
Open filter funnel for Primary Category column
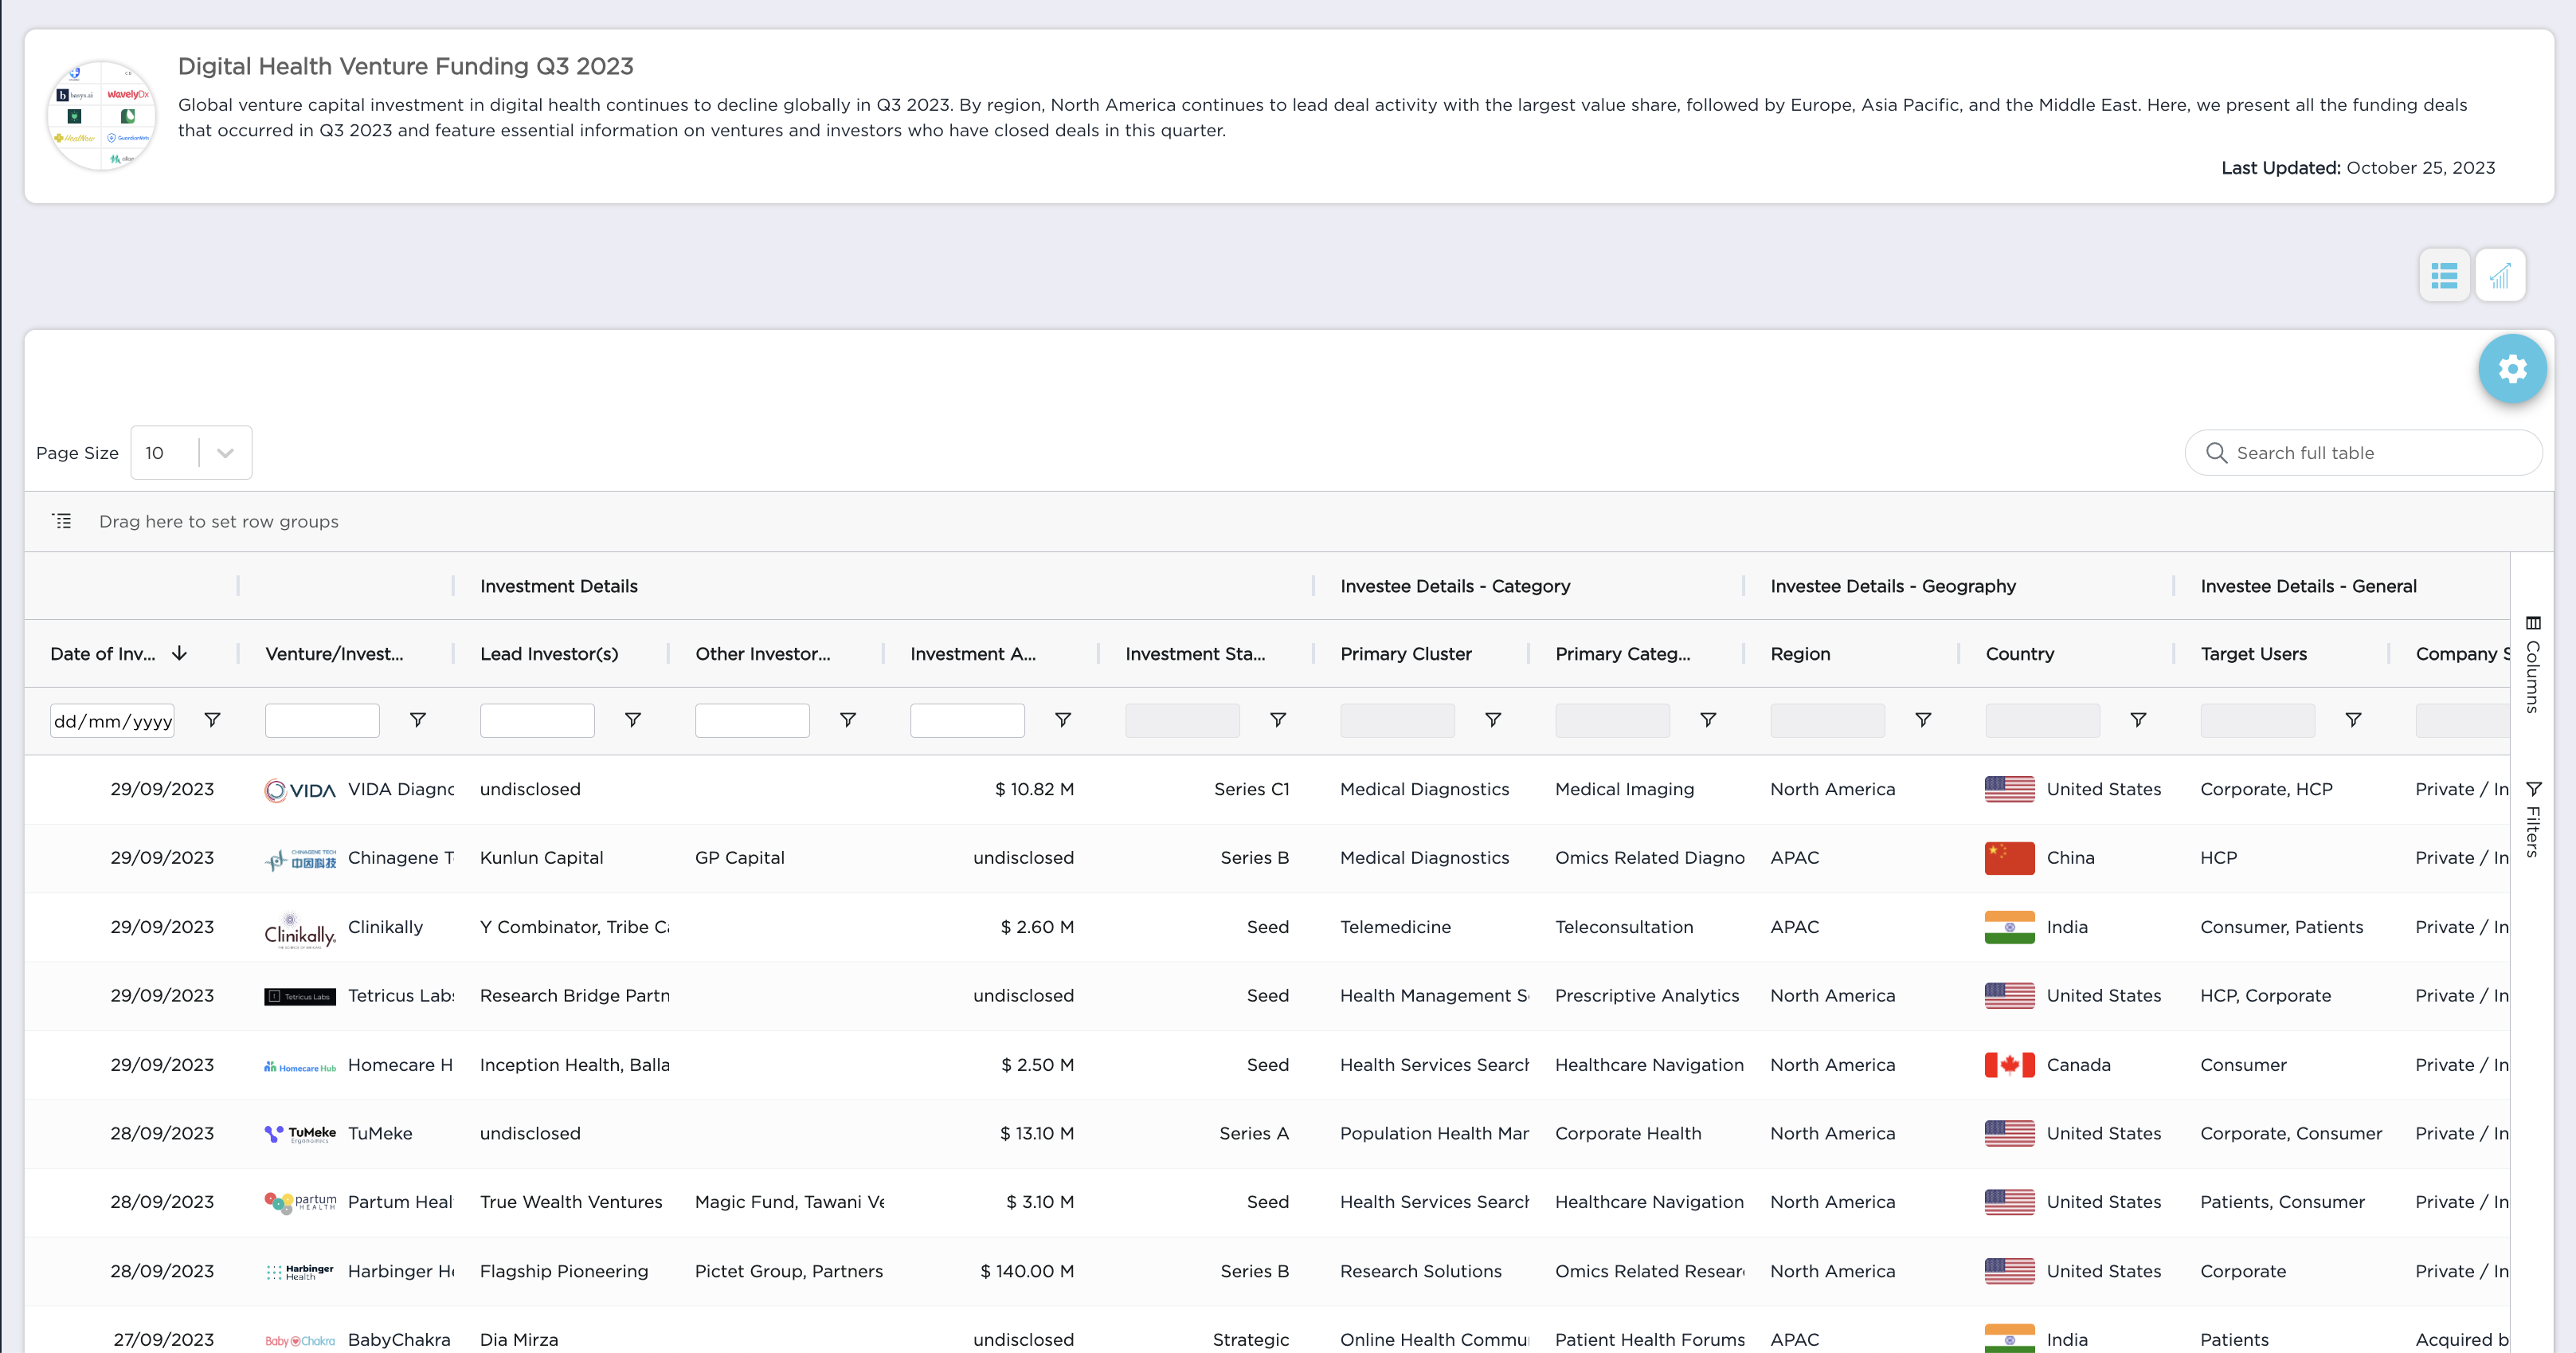1708,720
